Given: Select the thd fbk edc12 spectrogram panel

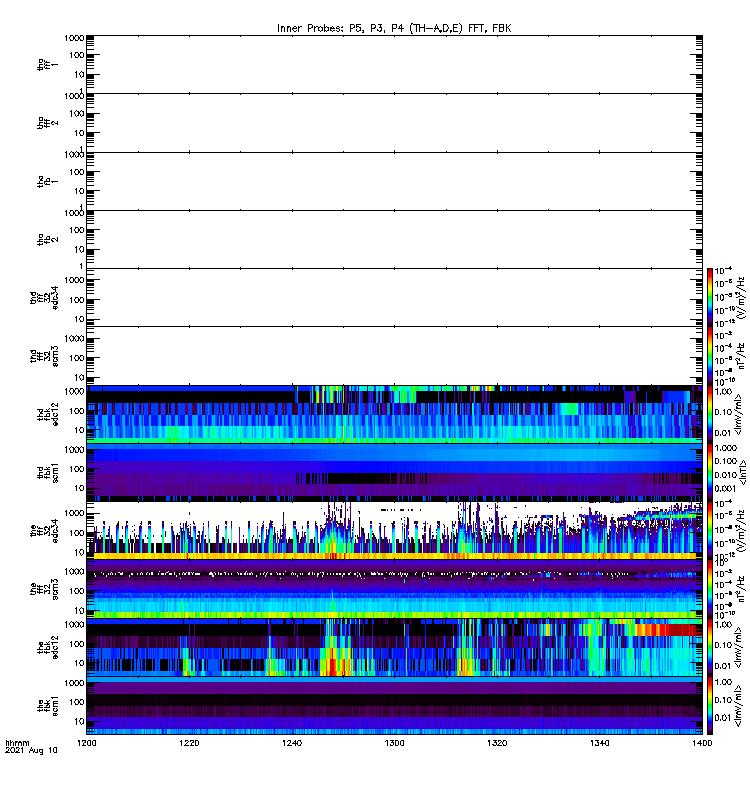Looking at the screenshot, I should [x=394, y=414].
